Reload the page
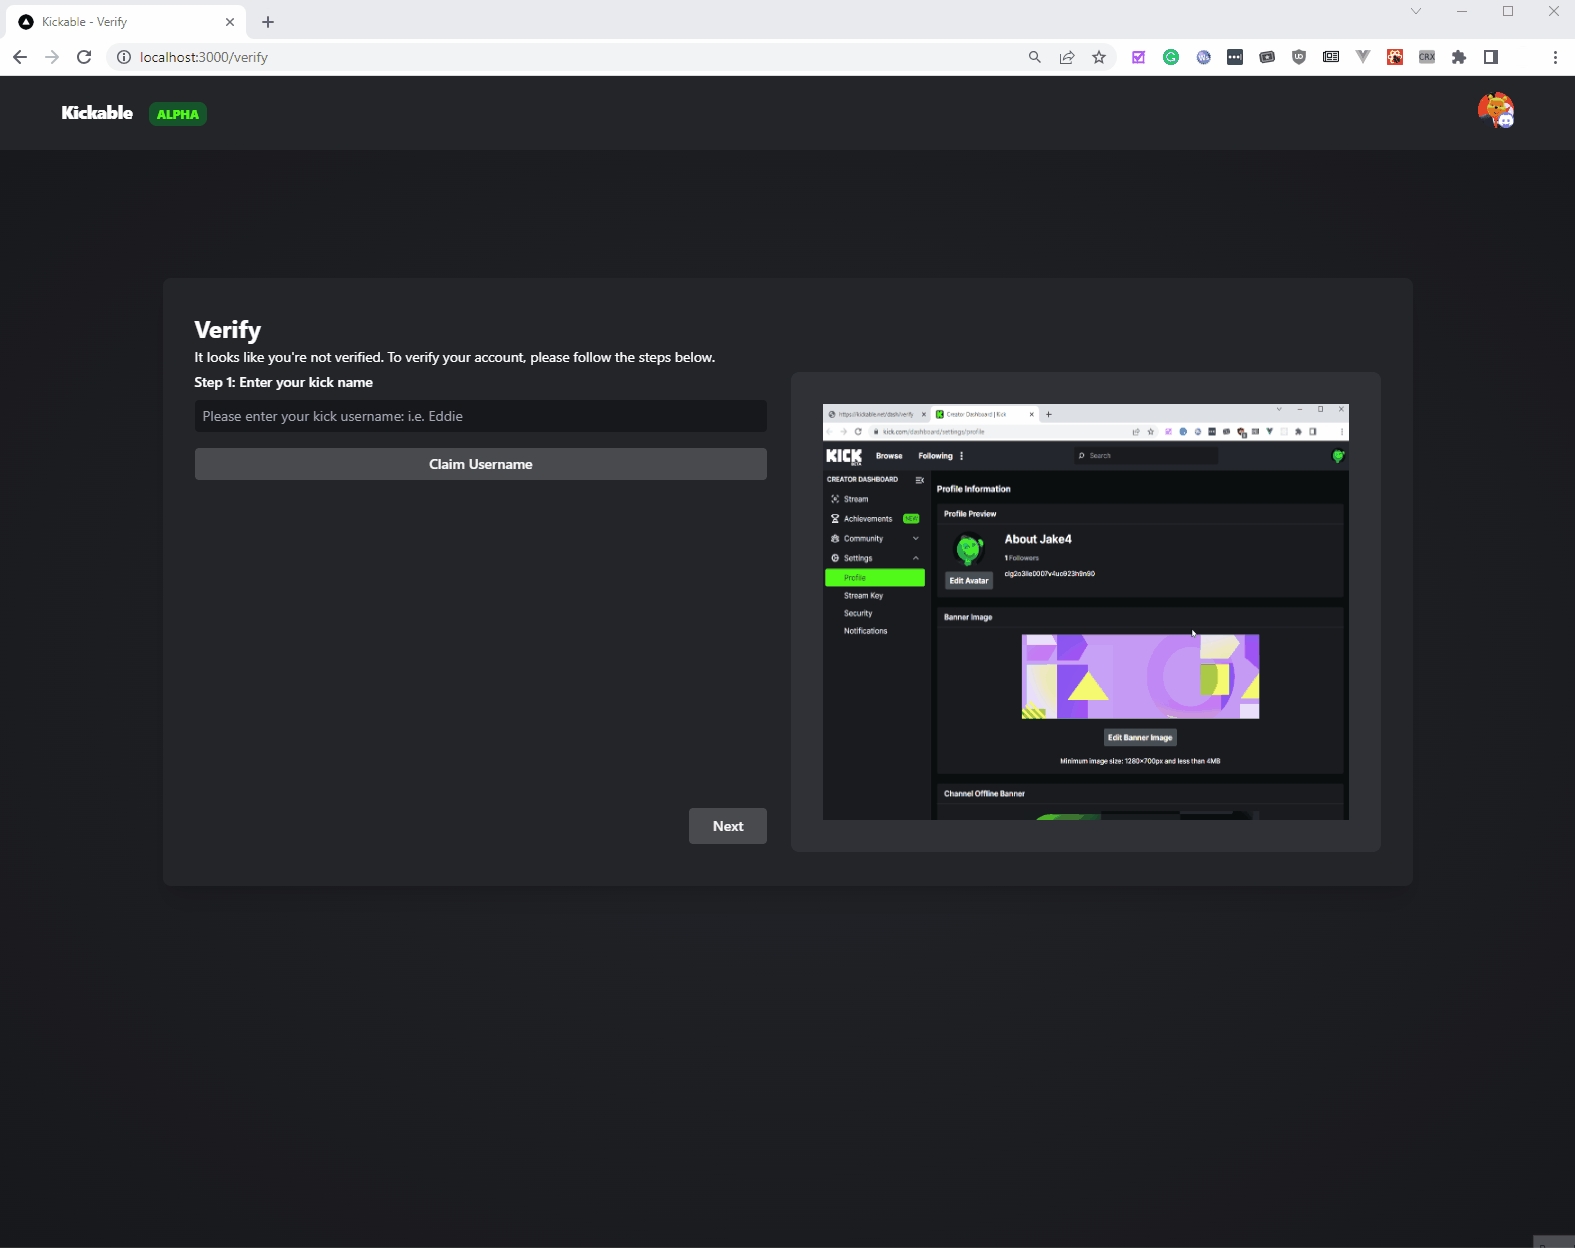This screenshot has height=1248, width=1575. [x=84, y=57]
